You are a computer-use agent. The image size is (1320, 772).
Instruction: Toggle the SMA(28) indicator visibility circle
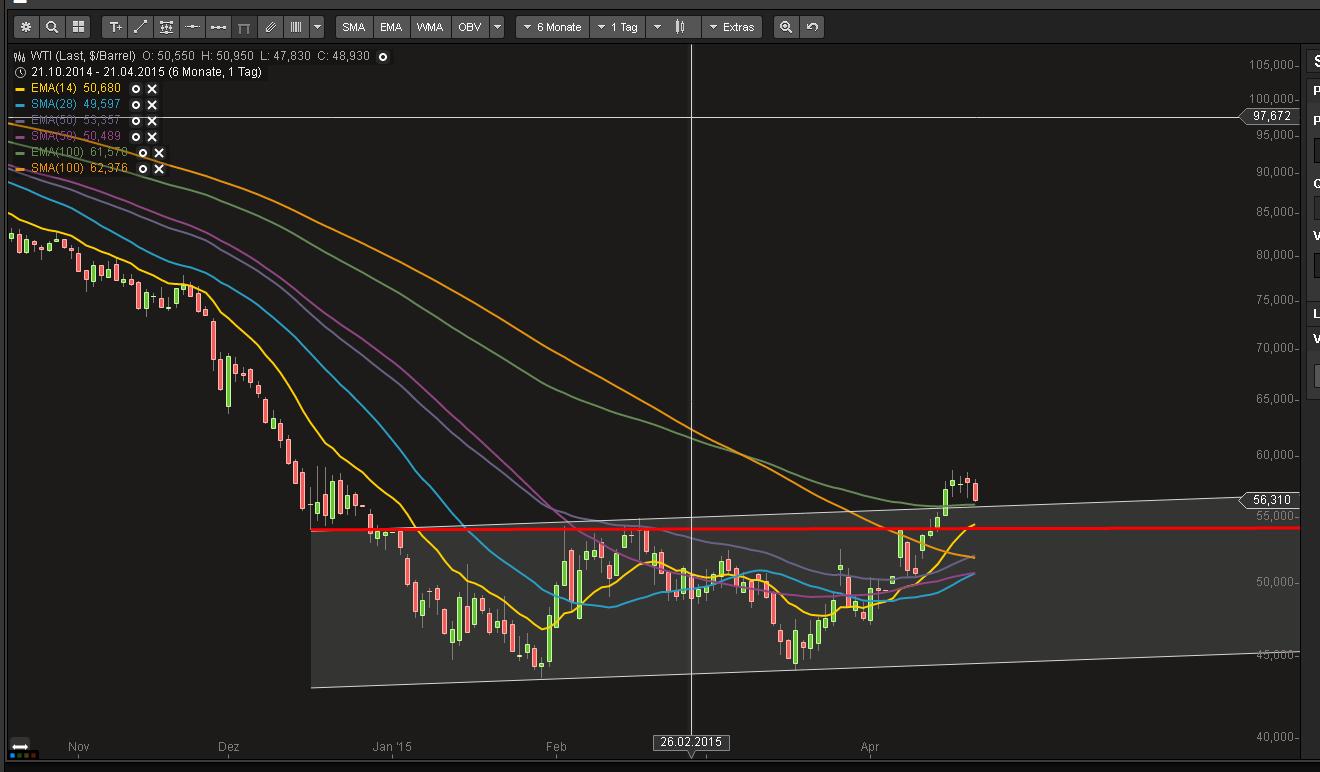(134, 104)
